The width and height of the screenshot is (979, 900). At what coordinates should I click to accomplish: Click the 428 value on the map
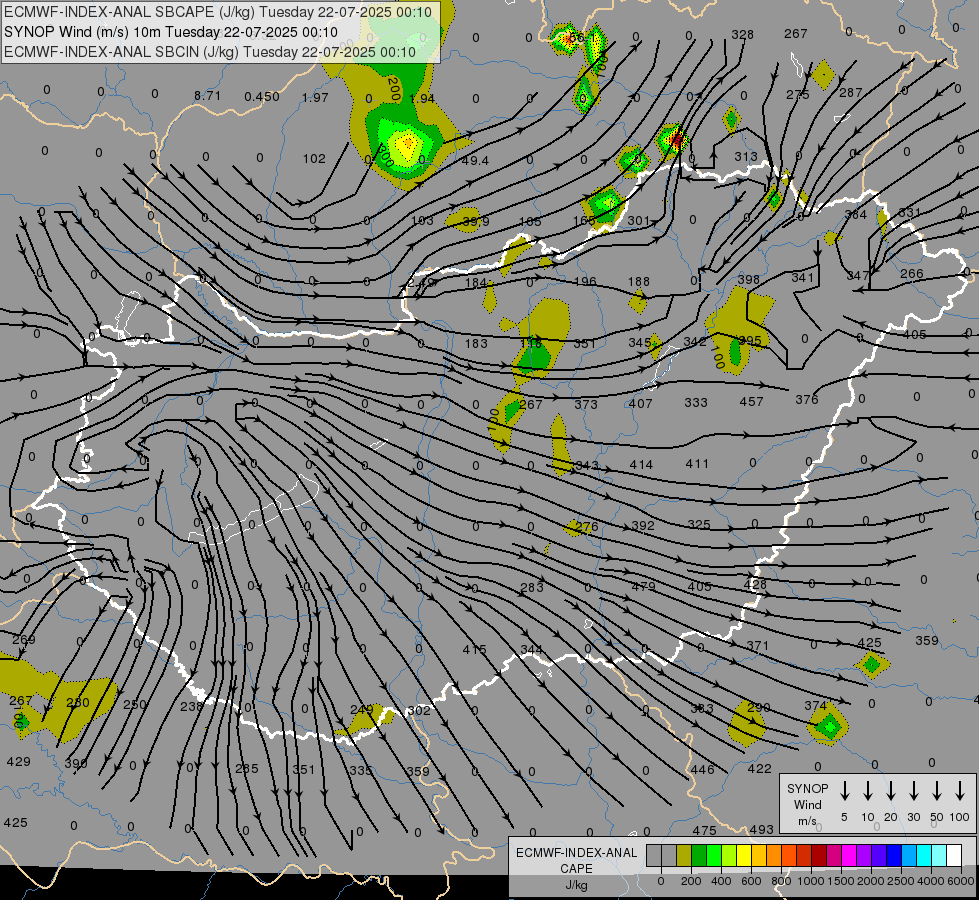tap(755, 584)
